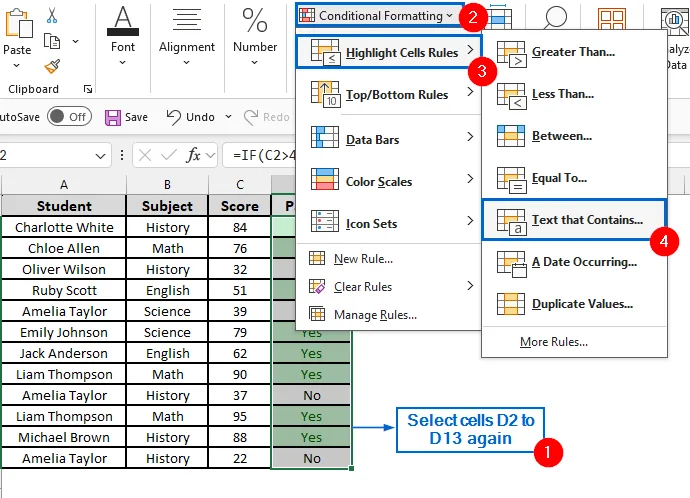
Task: Click the score cell with value 84
Action: (x=240, y=227)
